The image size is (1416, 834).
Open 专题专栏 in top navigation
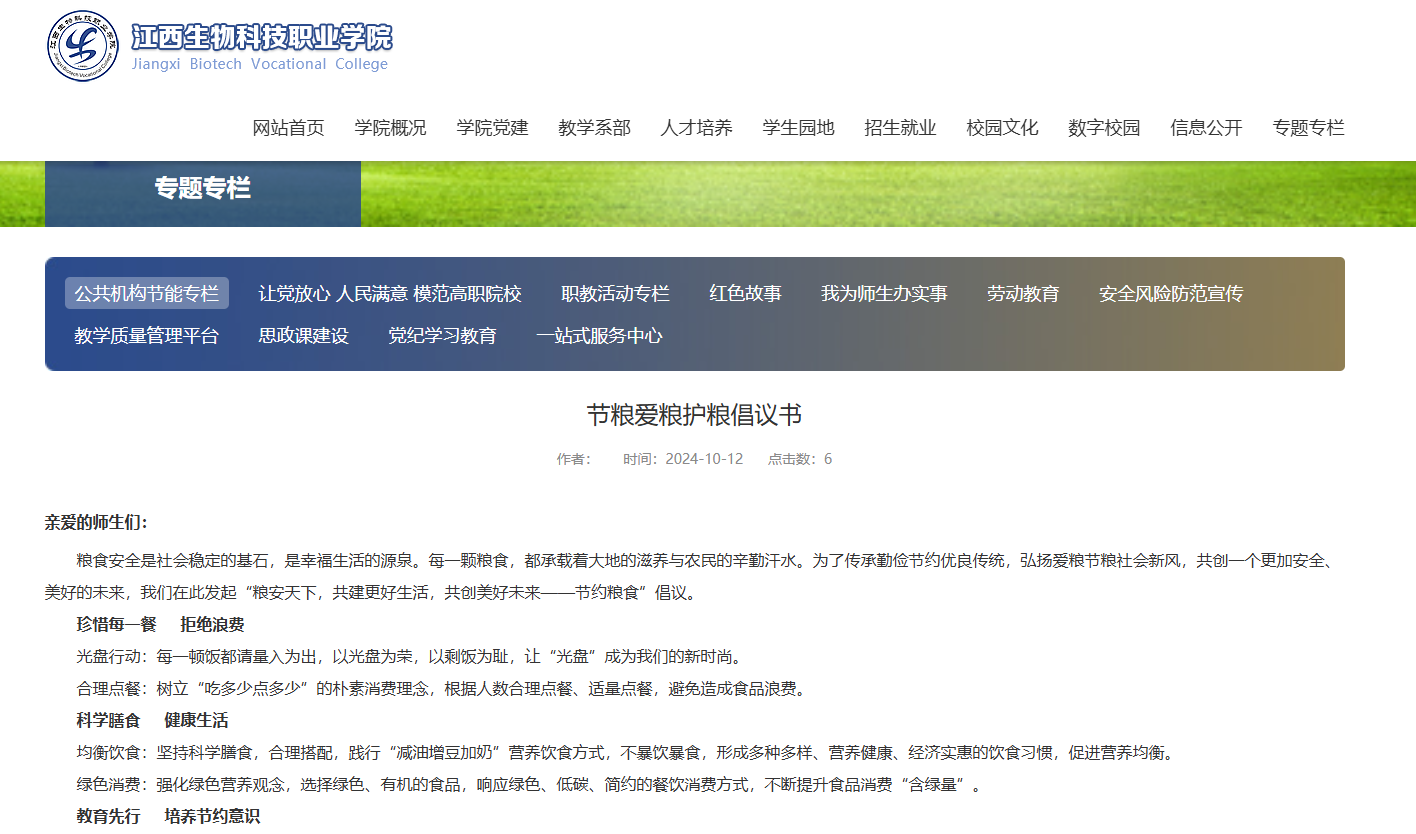[1308, 128]
